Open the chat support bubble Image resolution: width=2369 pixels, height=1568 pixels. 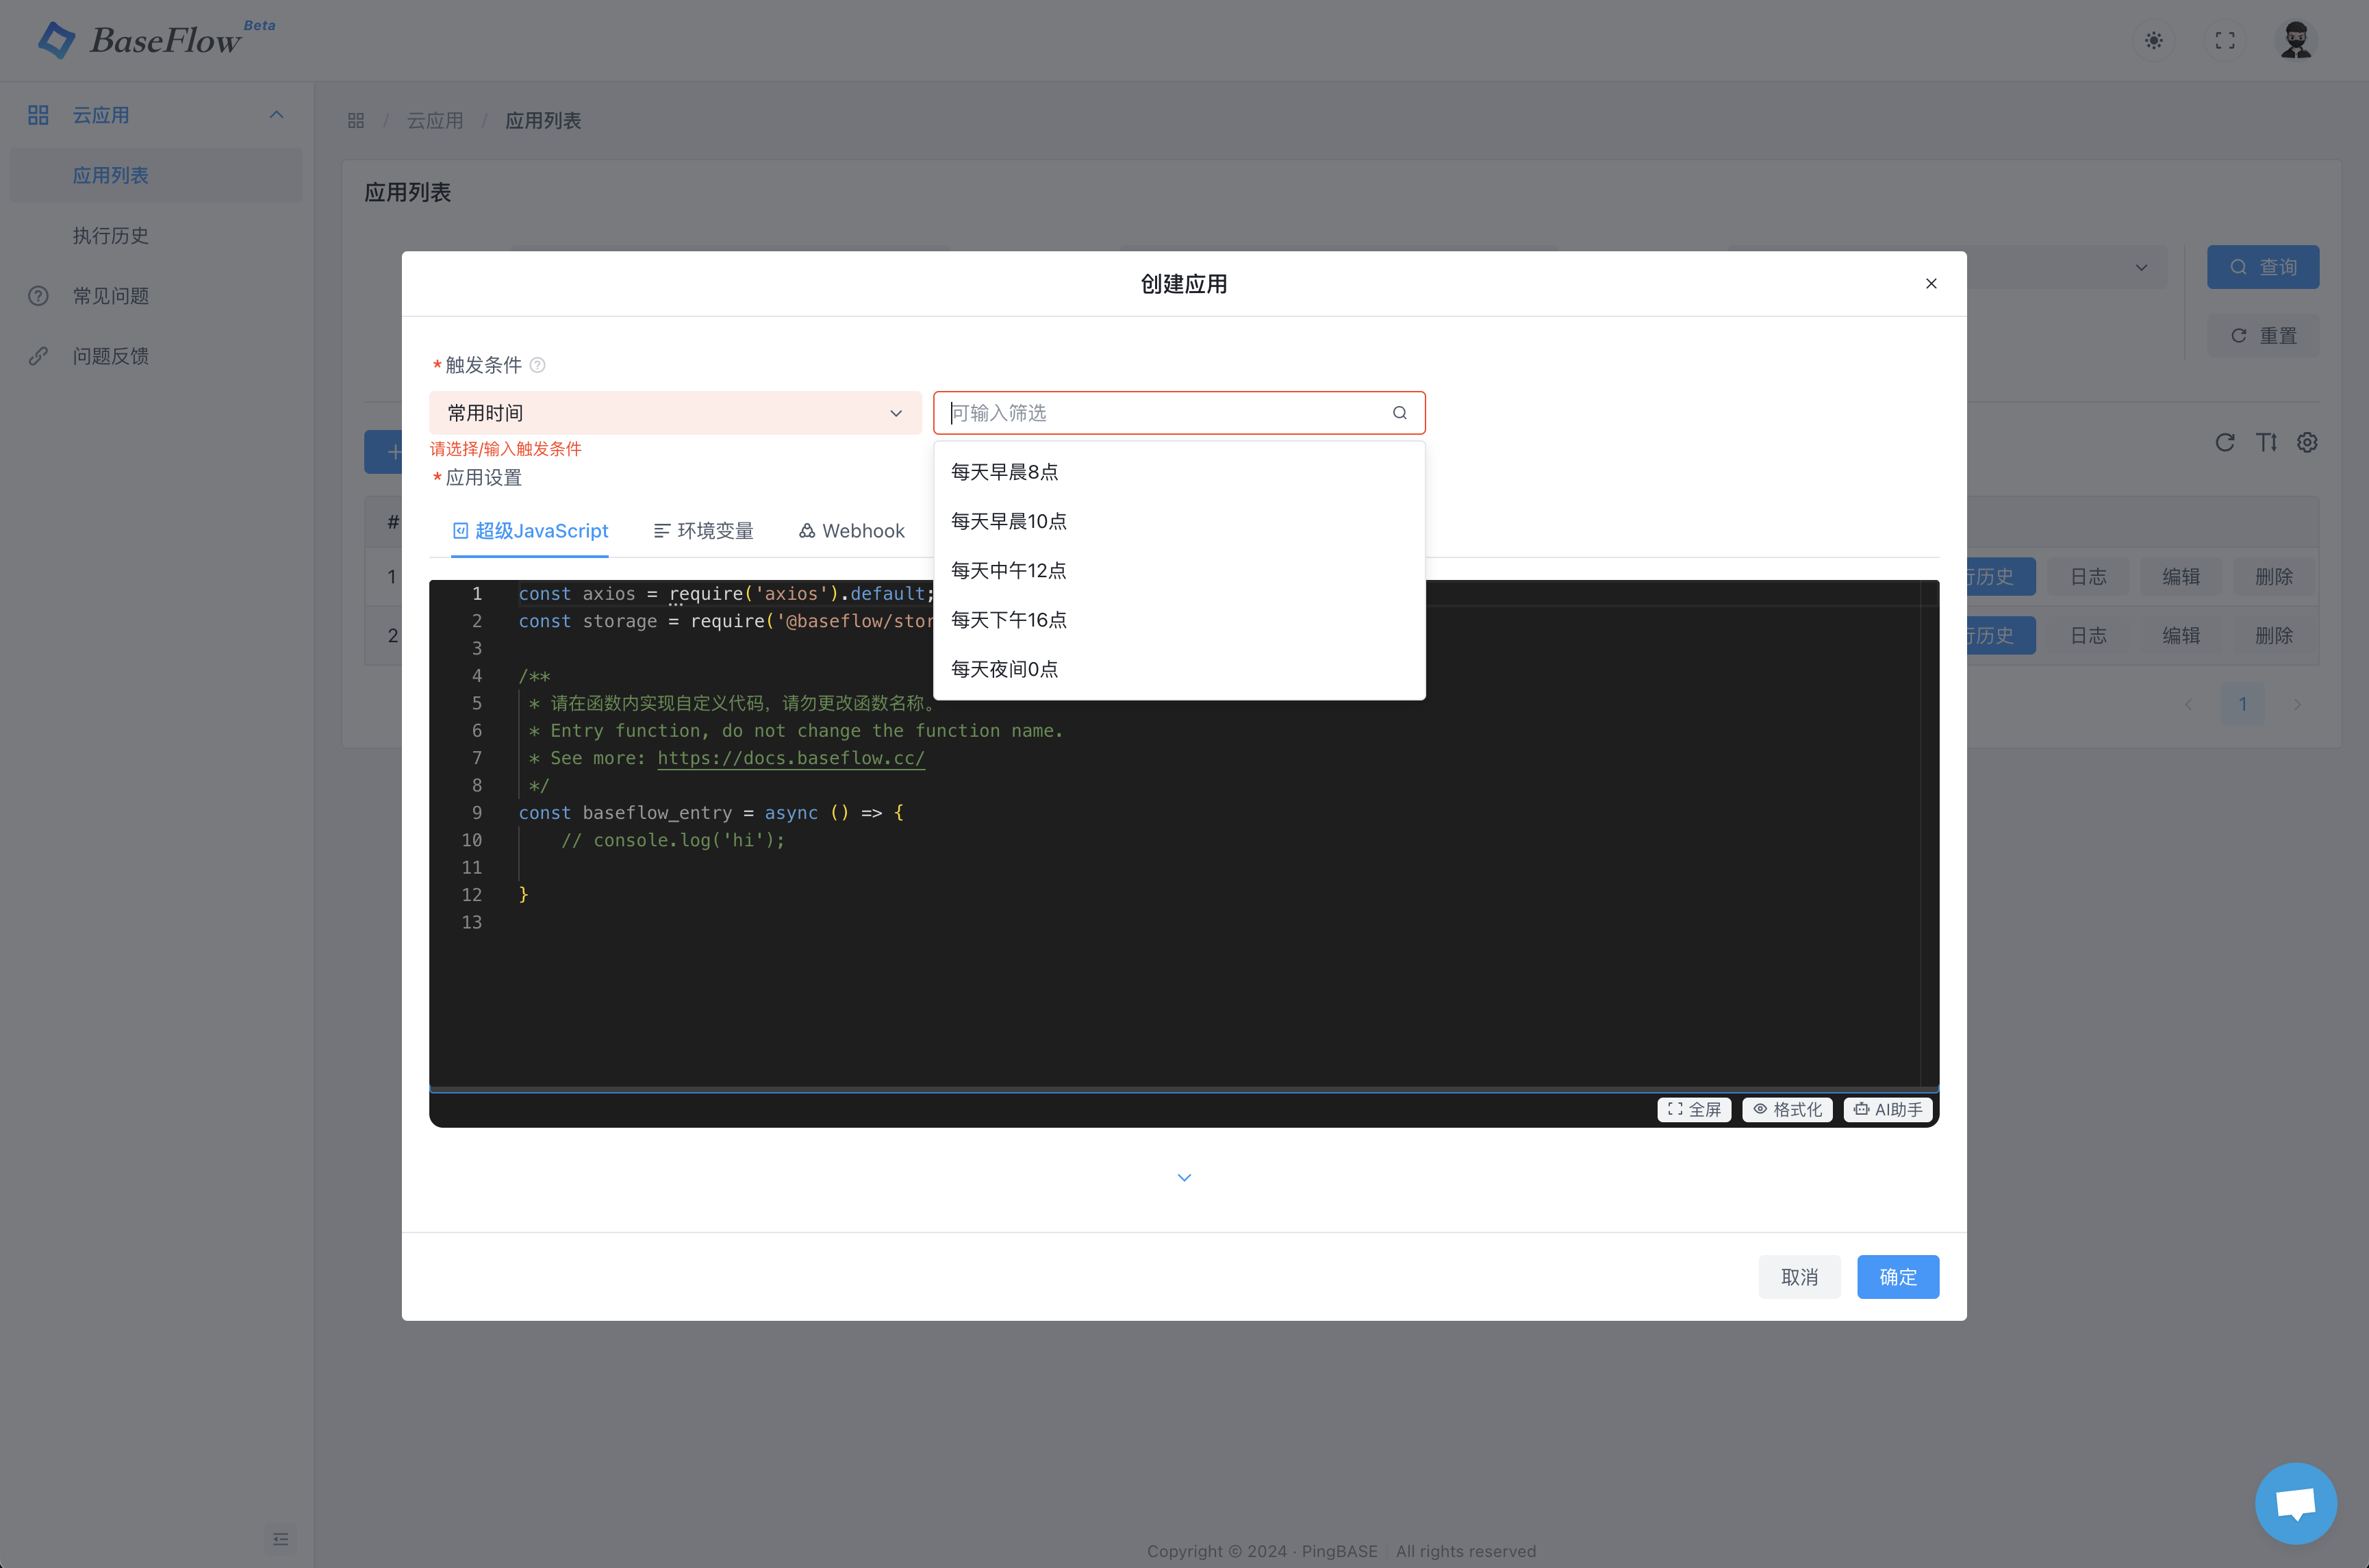coord(2296,1503)
